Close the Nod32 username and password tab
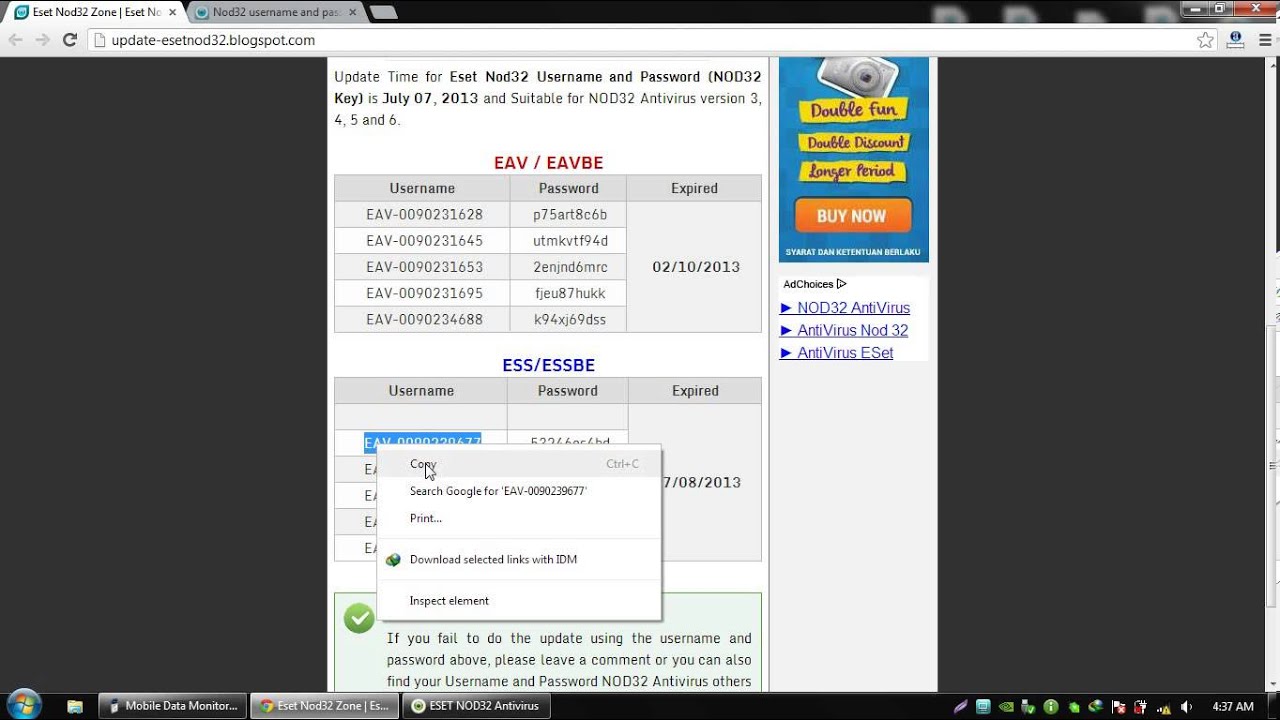This screenshot has height=720, width=1280. pyautogui.click(x=352, y=13)
